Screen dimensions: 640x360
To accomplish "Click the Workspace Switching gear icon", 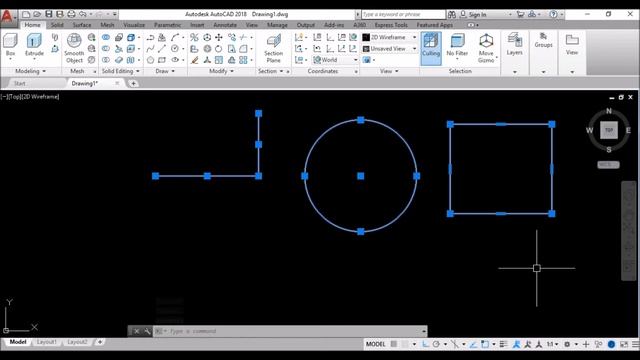I will point(567,344).
